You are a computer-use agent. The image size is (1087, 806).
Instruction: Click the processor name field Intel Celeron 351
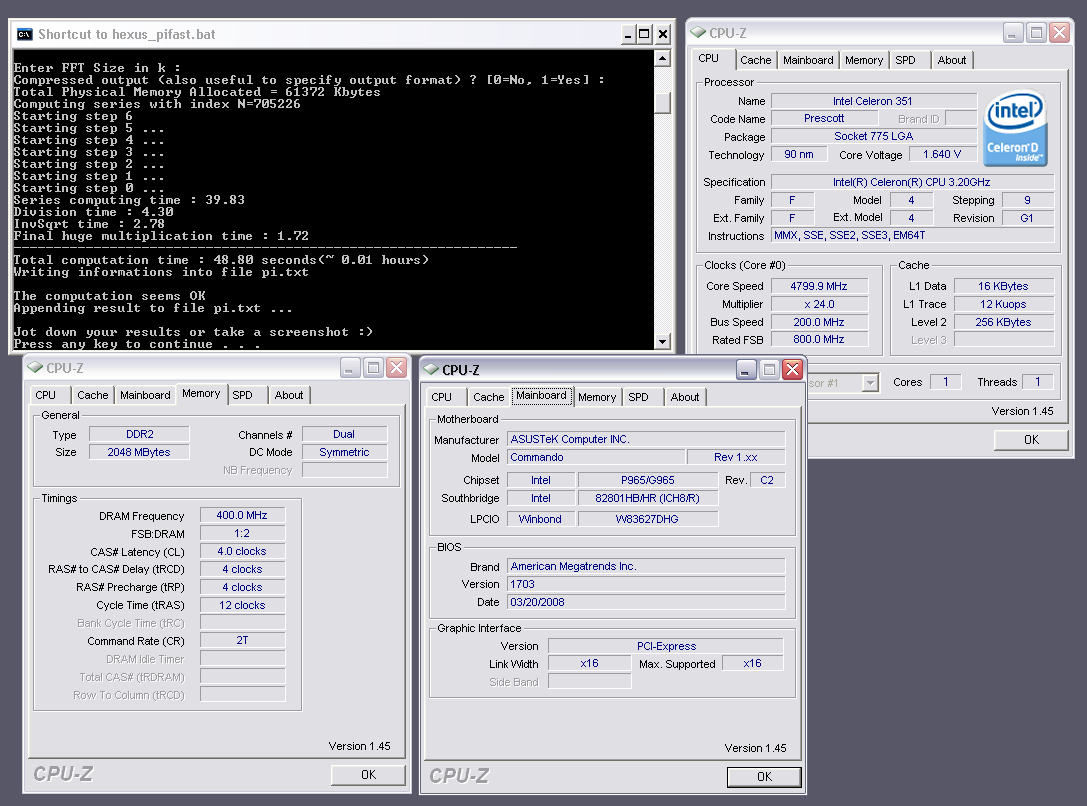pyautogui.click(x=873, y=101)
